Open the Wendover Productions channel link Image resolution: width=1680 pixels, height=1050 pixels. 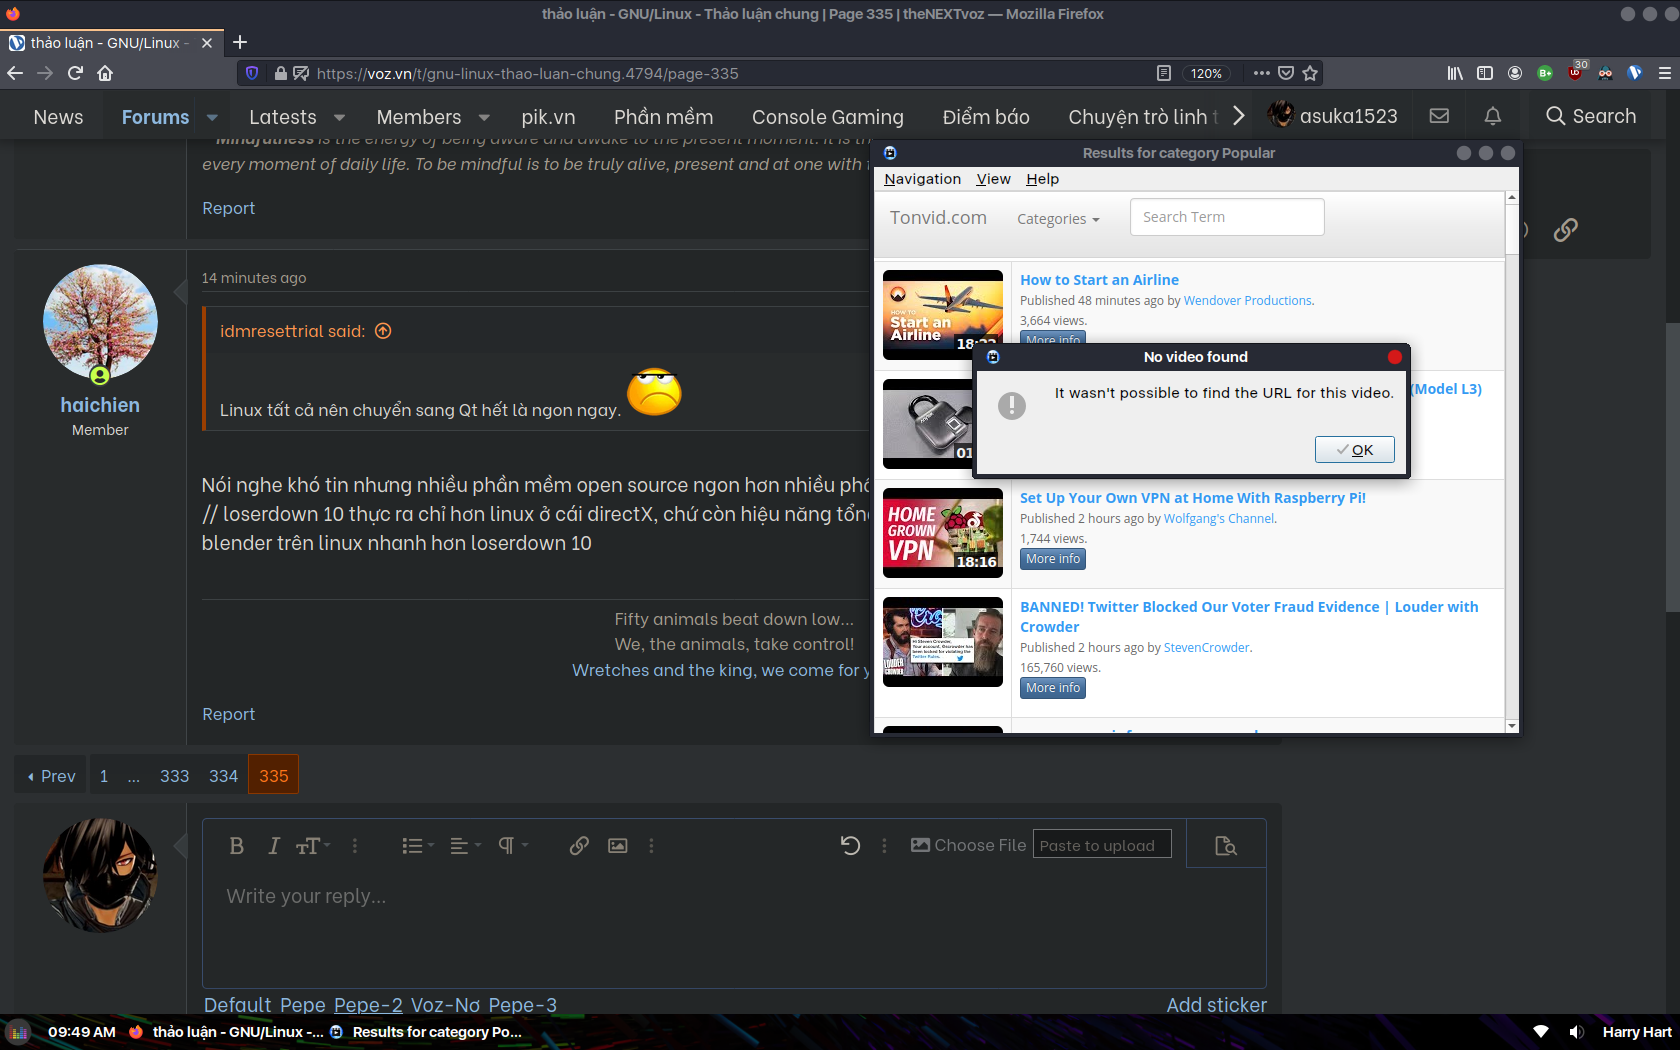coord(1247,301)
